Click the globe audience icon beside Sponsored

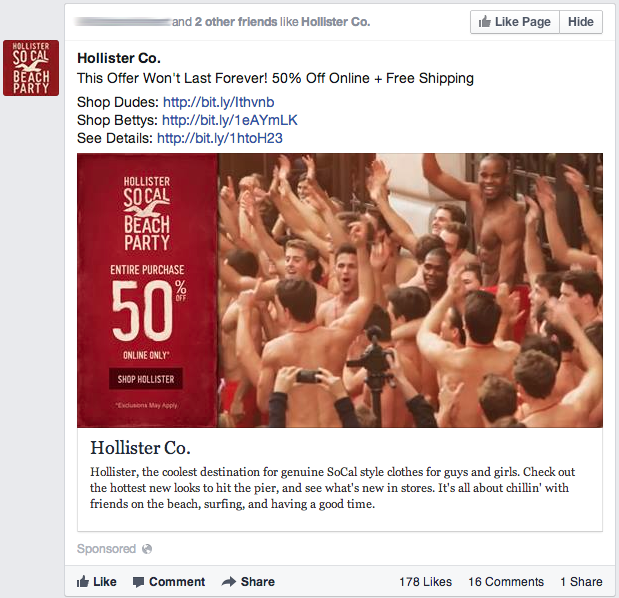(x=147, y=549)
